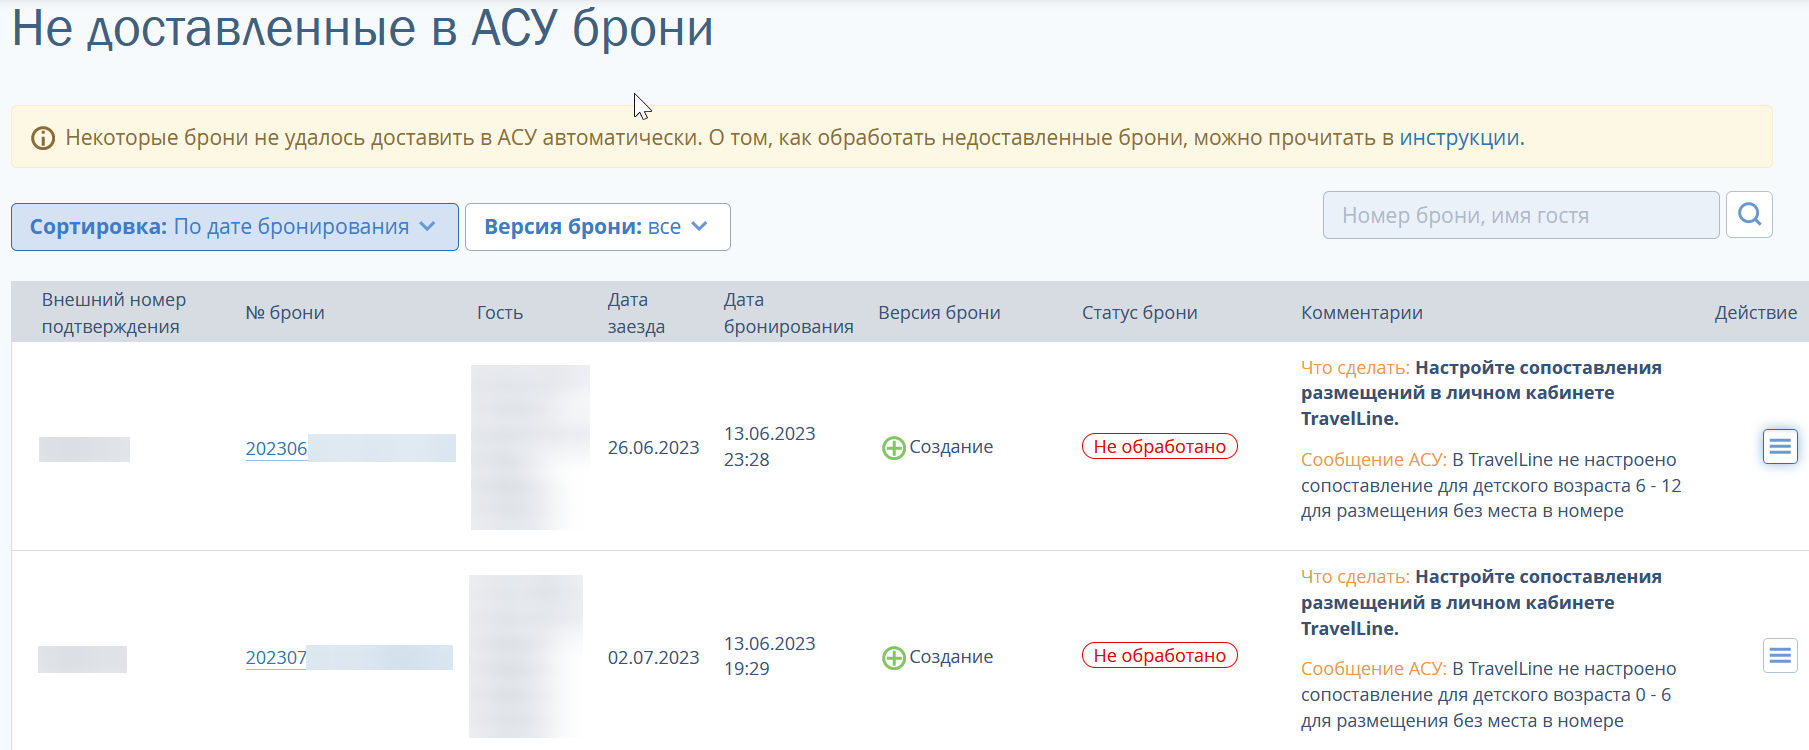Open action menu for booking 202307
Screen dimensions: 1809x750
click(x=1780, y=656)
